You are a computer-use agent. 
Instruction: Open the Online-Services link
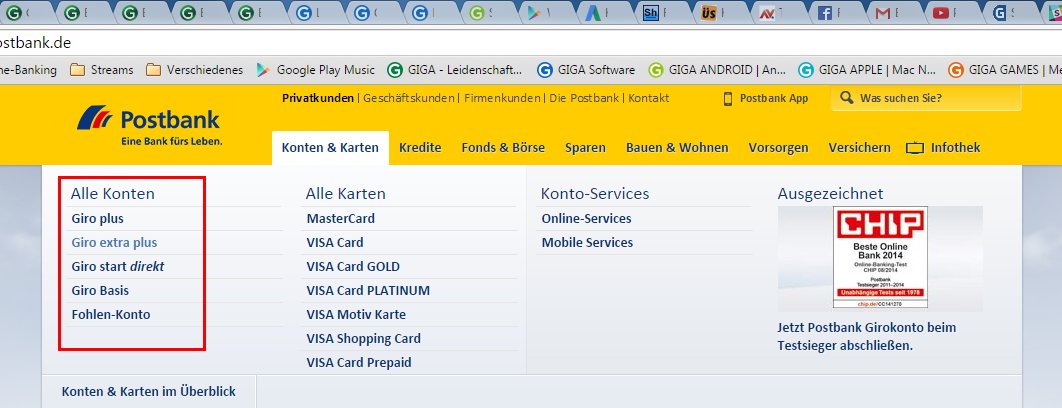tap(587, 219)
